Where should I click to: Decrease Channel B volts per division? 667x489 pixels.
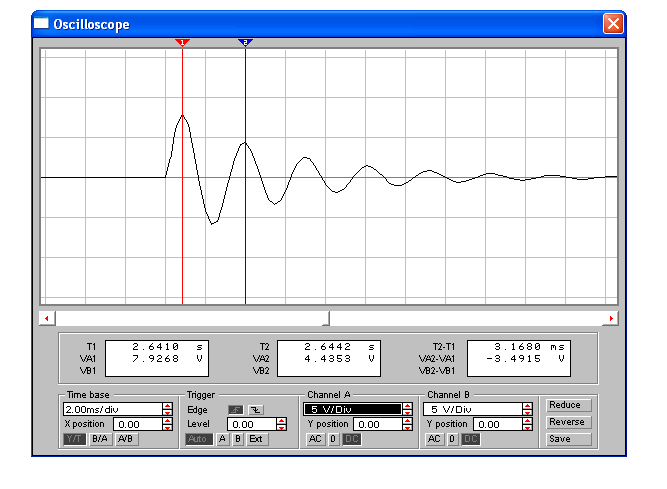(527, 412)
